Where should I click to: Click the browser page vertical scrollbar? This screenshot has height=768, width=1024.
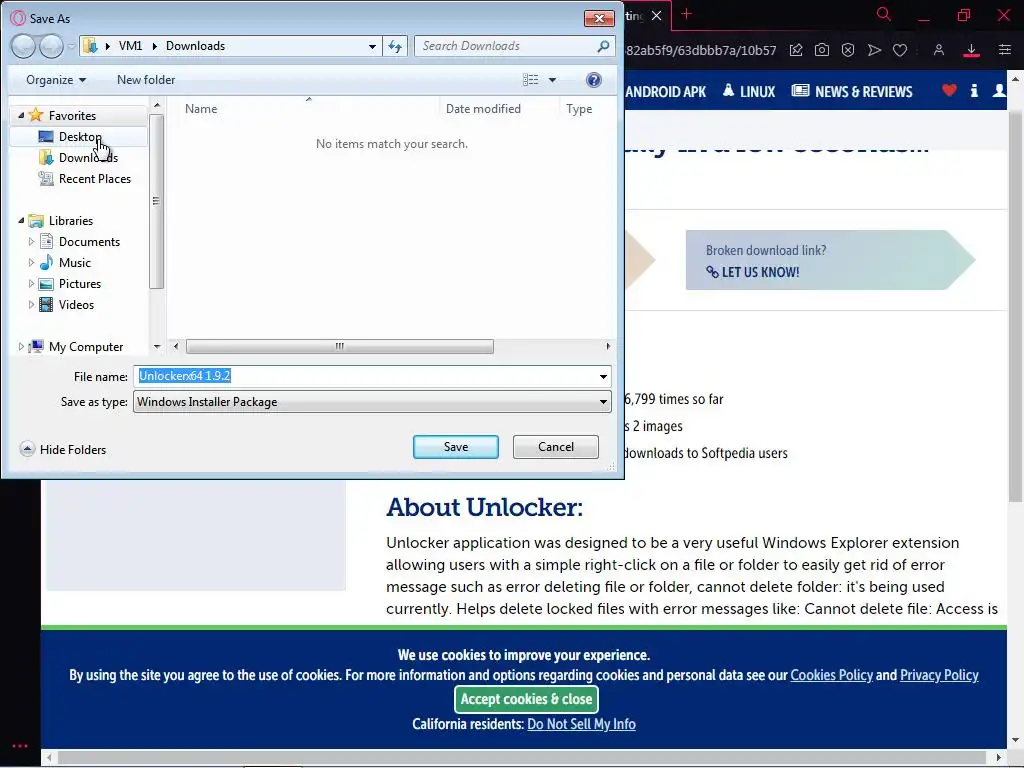point(1015,307)
